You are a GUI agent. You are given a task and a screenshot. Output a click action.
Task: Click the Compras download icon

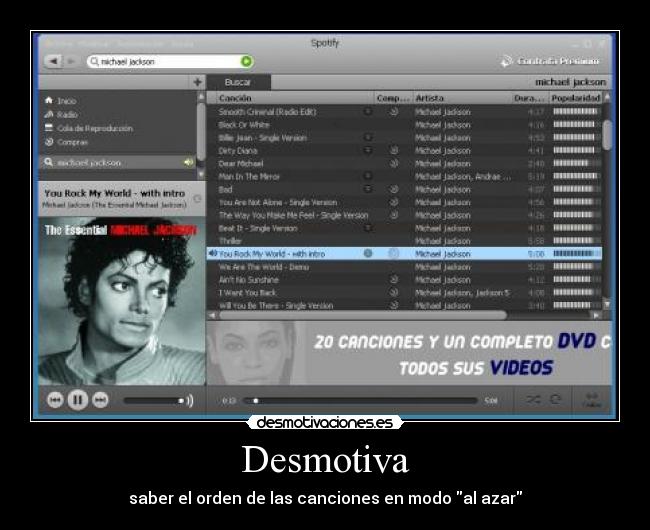coord(49,142)
